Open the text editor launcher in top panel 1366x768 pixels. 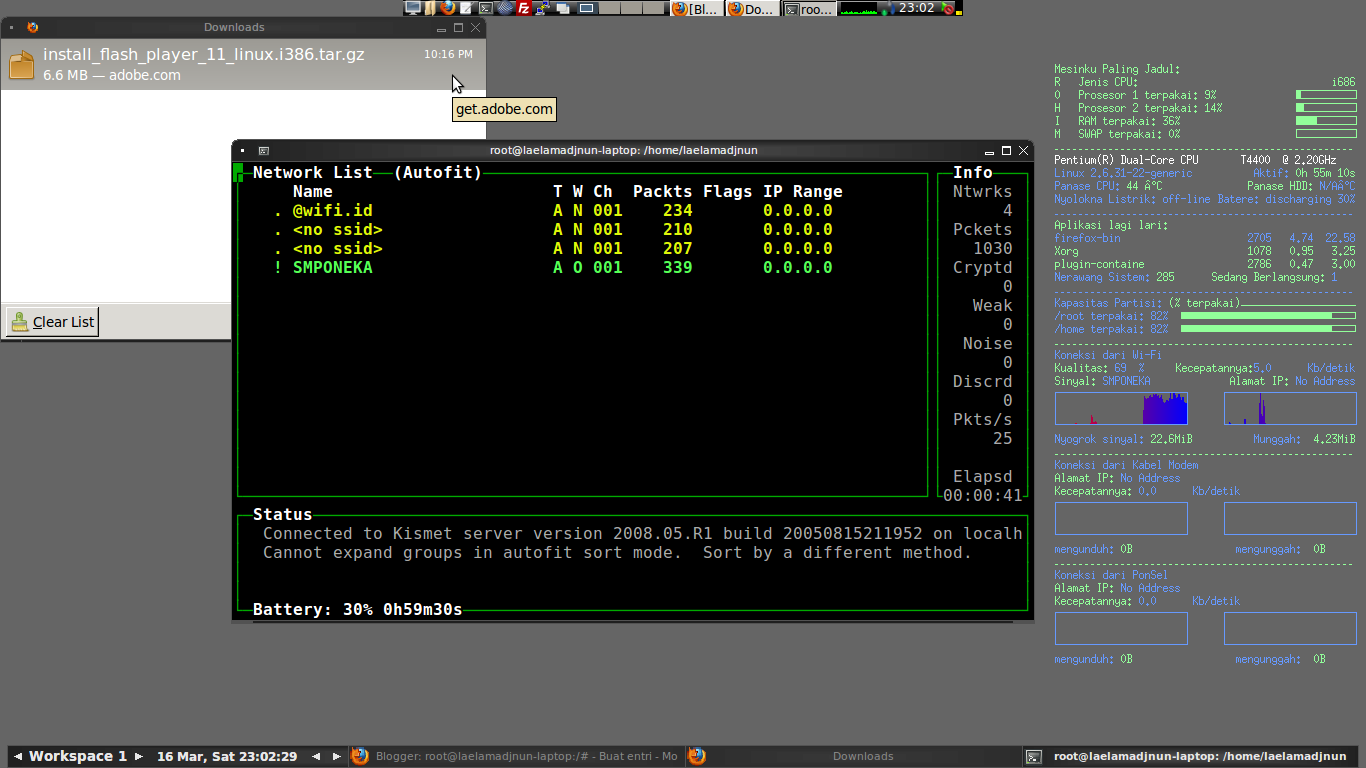click(x=466, y=8)
